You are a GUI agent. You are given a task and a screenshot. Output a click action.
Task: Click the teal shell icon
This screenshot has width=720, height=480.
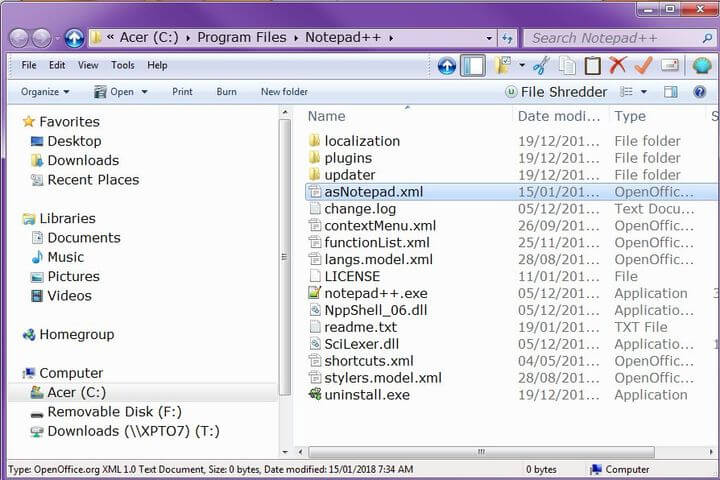pyautogui.click(x=701, y=66)
